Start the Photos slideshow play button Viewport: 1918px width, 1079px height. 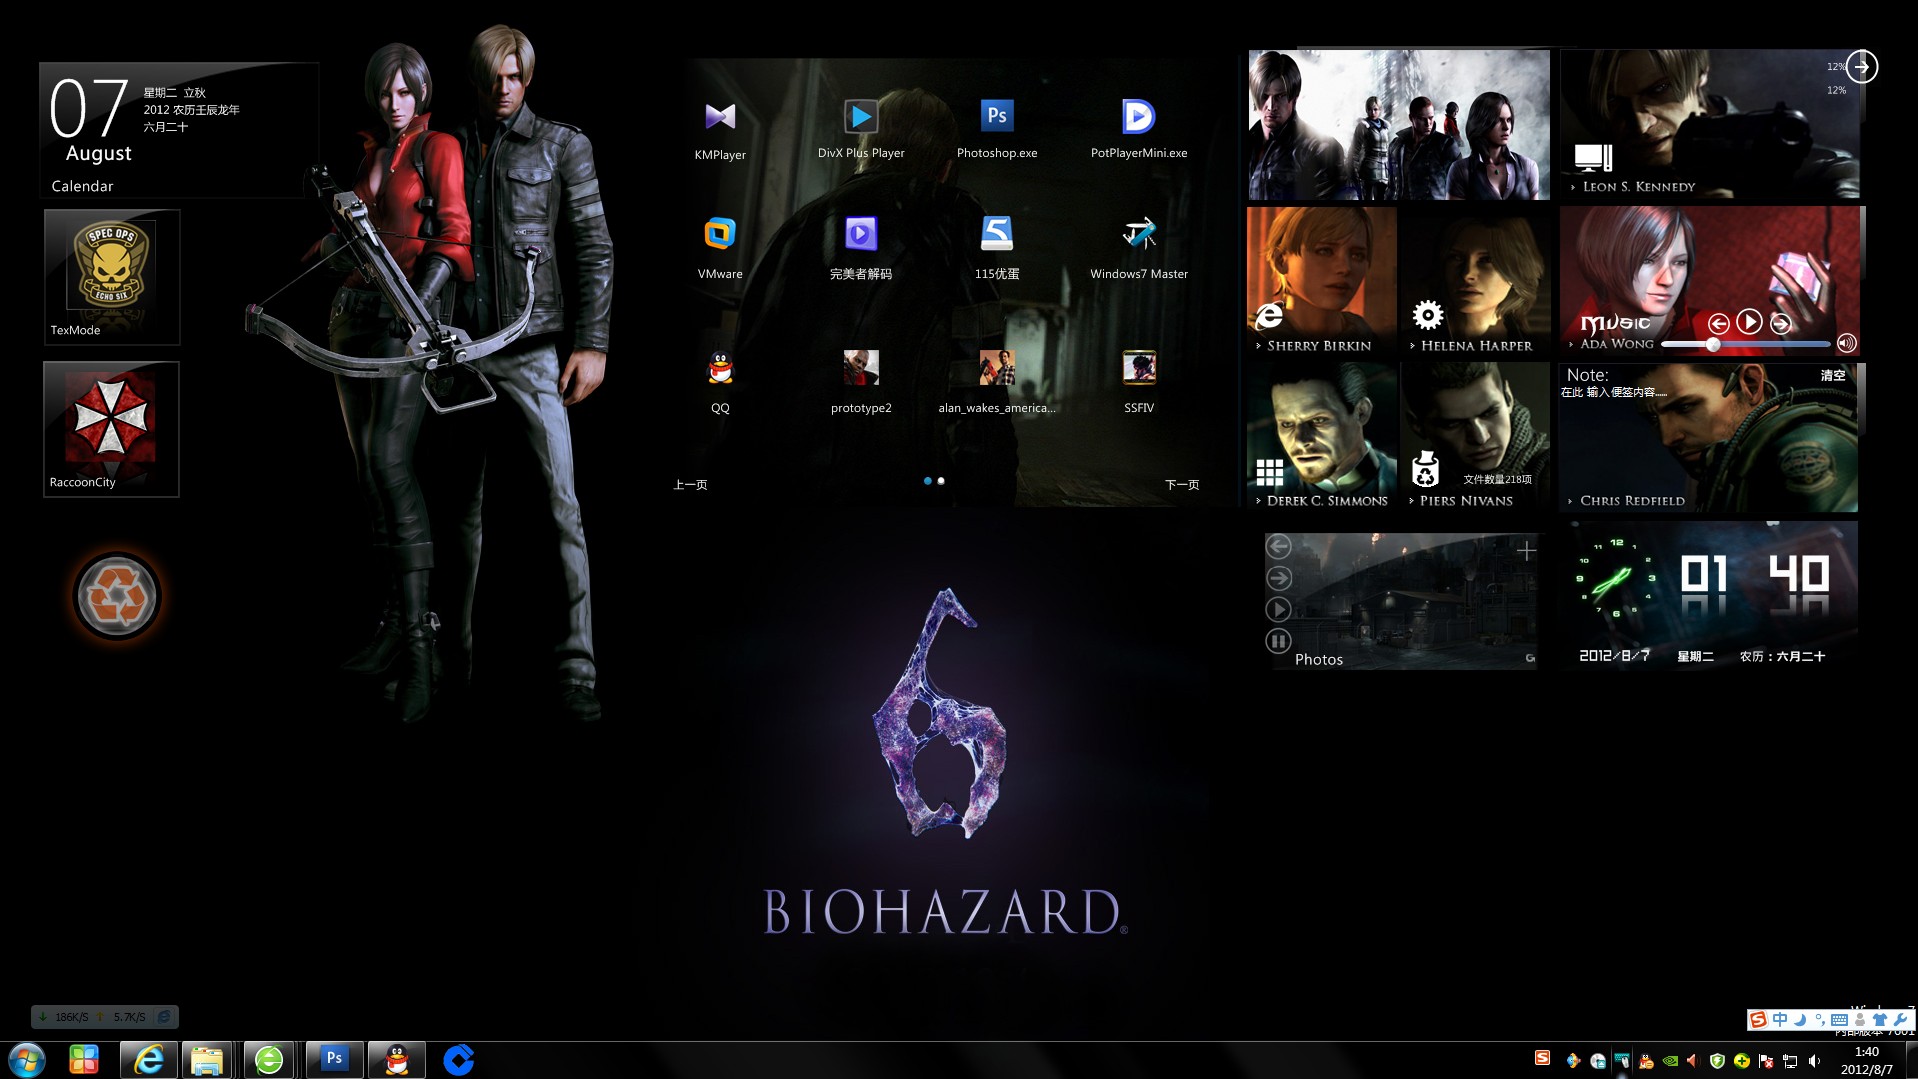coord(1278,609)
